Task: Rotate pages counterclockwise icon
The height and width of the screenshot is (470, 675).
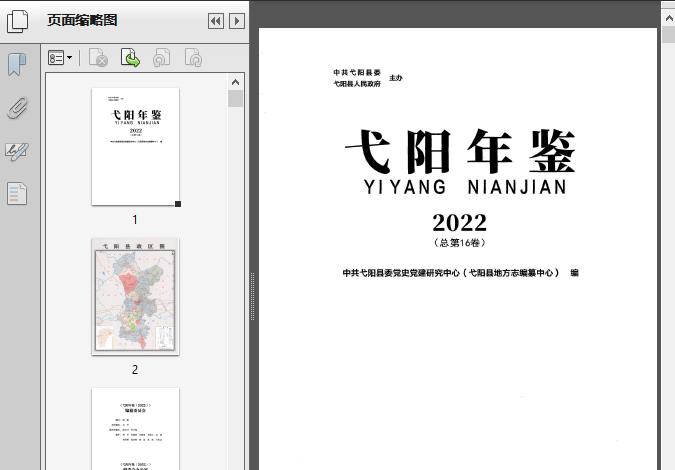Action: [161, 58]
